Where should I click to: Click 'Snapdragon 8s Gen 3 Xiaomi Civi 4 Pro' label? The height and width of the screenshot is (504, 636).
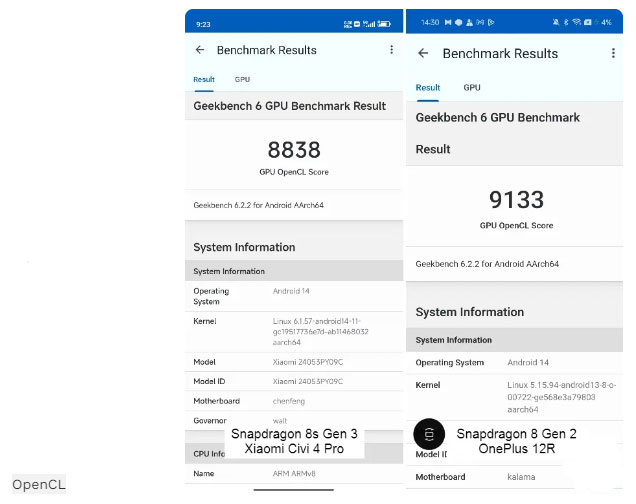[x=294, y=441]
